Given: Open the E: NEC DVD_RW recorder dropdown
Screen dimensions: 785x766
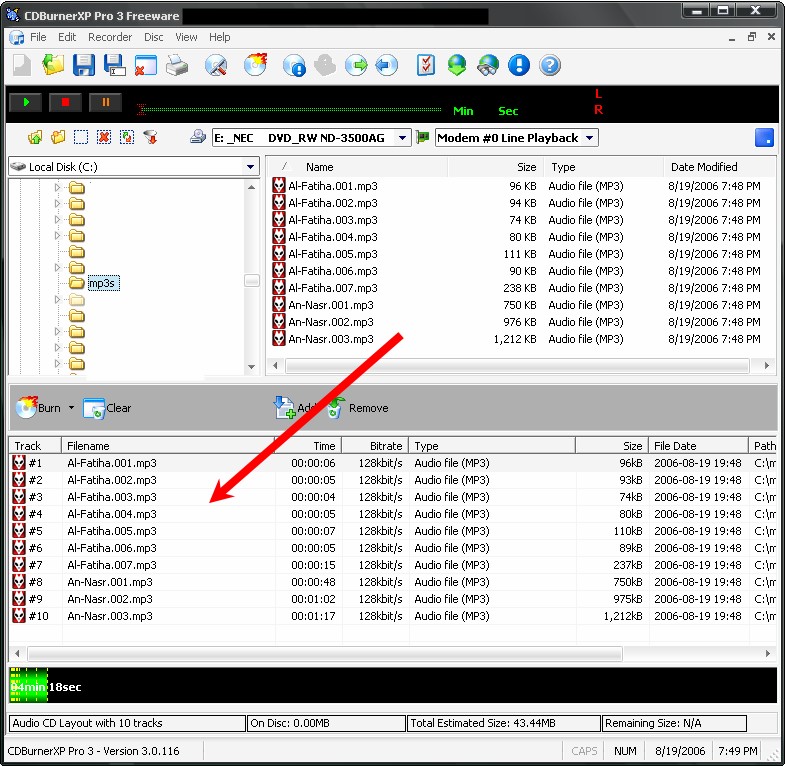Looking at the screenshot, I should (x=402, y=138).
